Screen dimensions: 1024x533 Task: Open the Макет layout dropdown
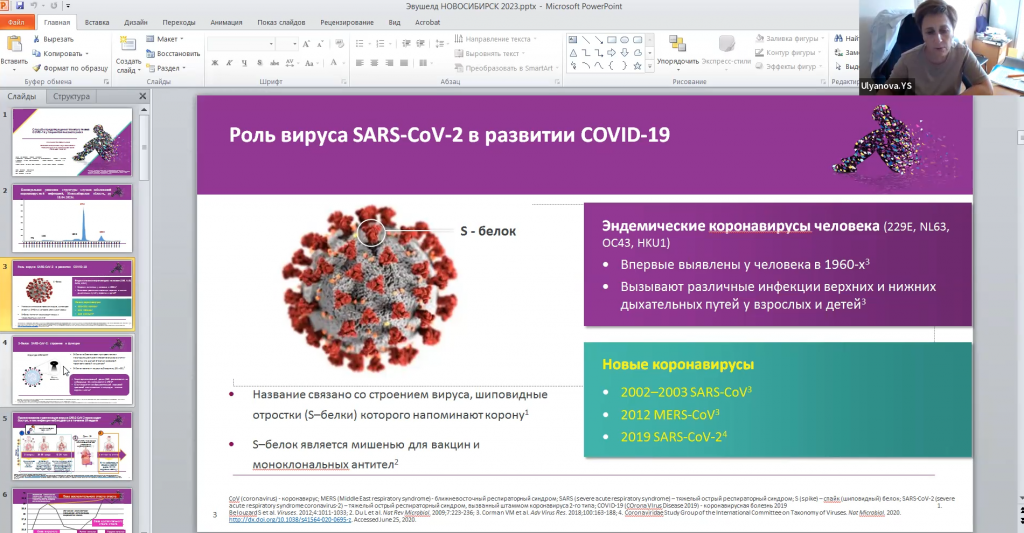point(165,39)
